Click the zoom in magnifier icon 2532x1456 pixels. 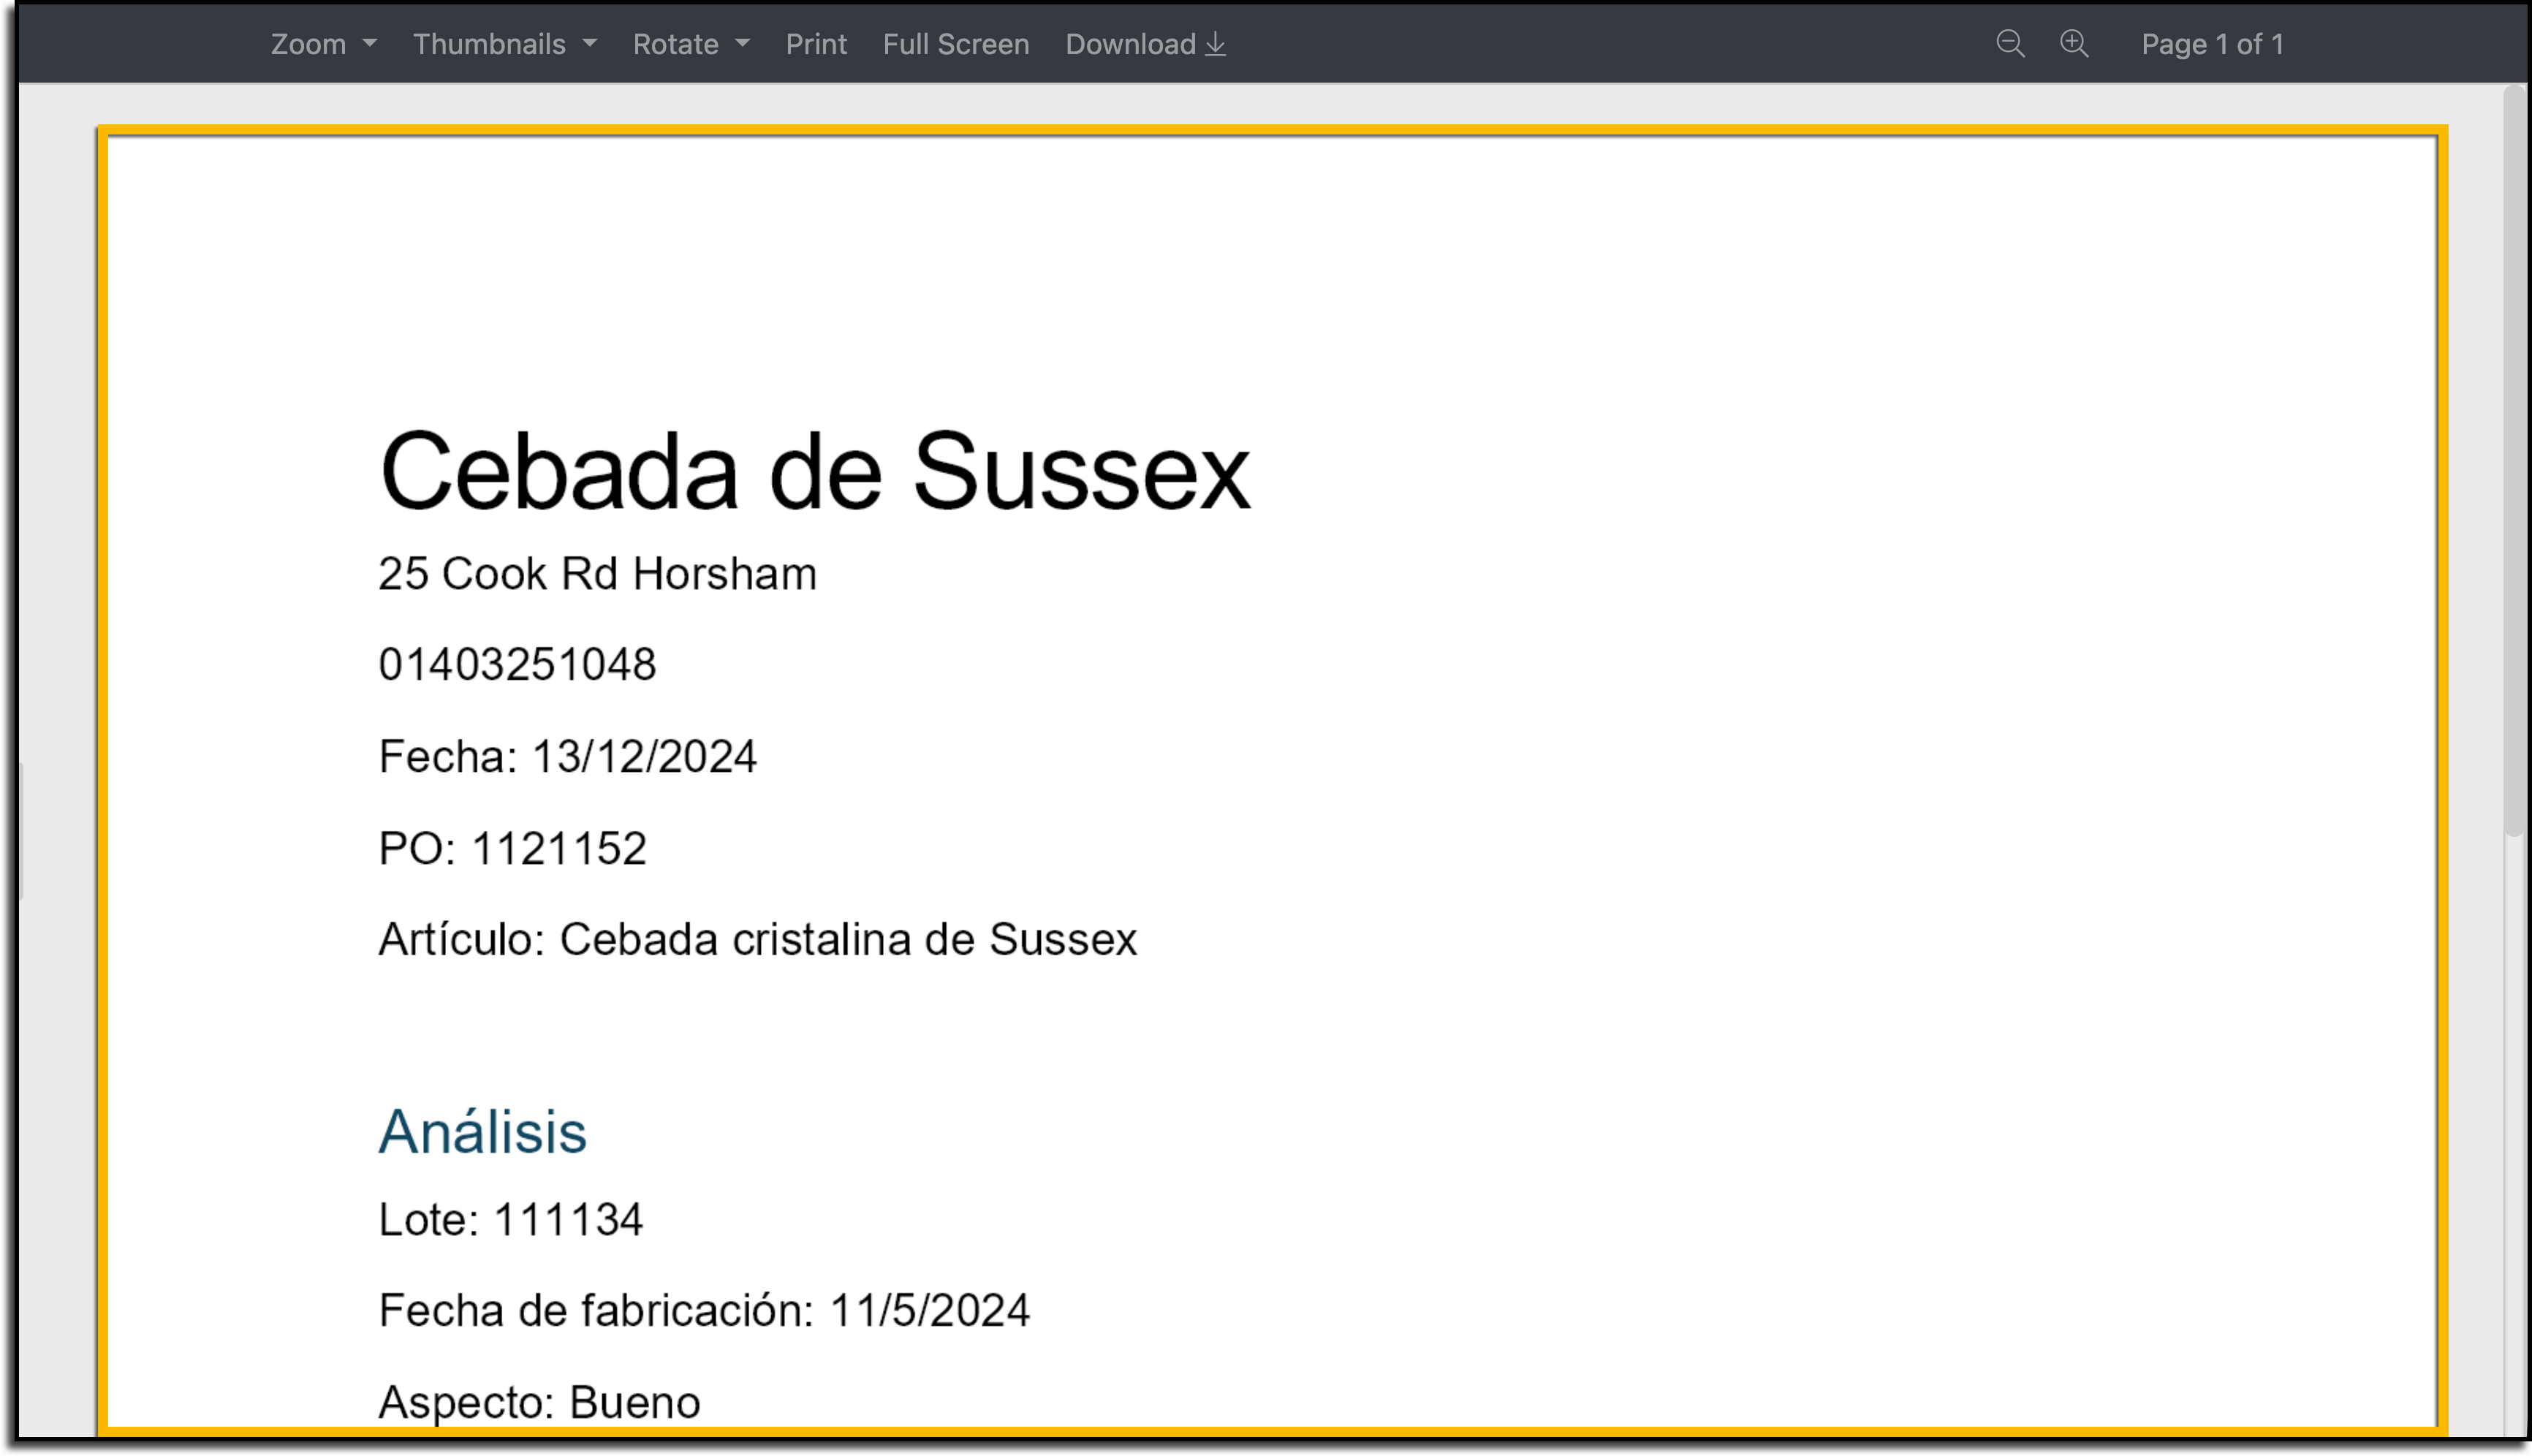(x=2074, y=44)
